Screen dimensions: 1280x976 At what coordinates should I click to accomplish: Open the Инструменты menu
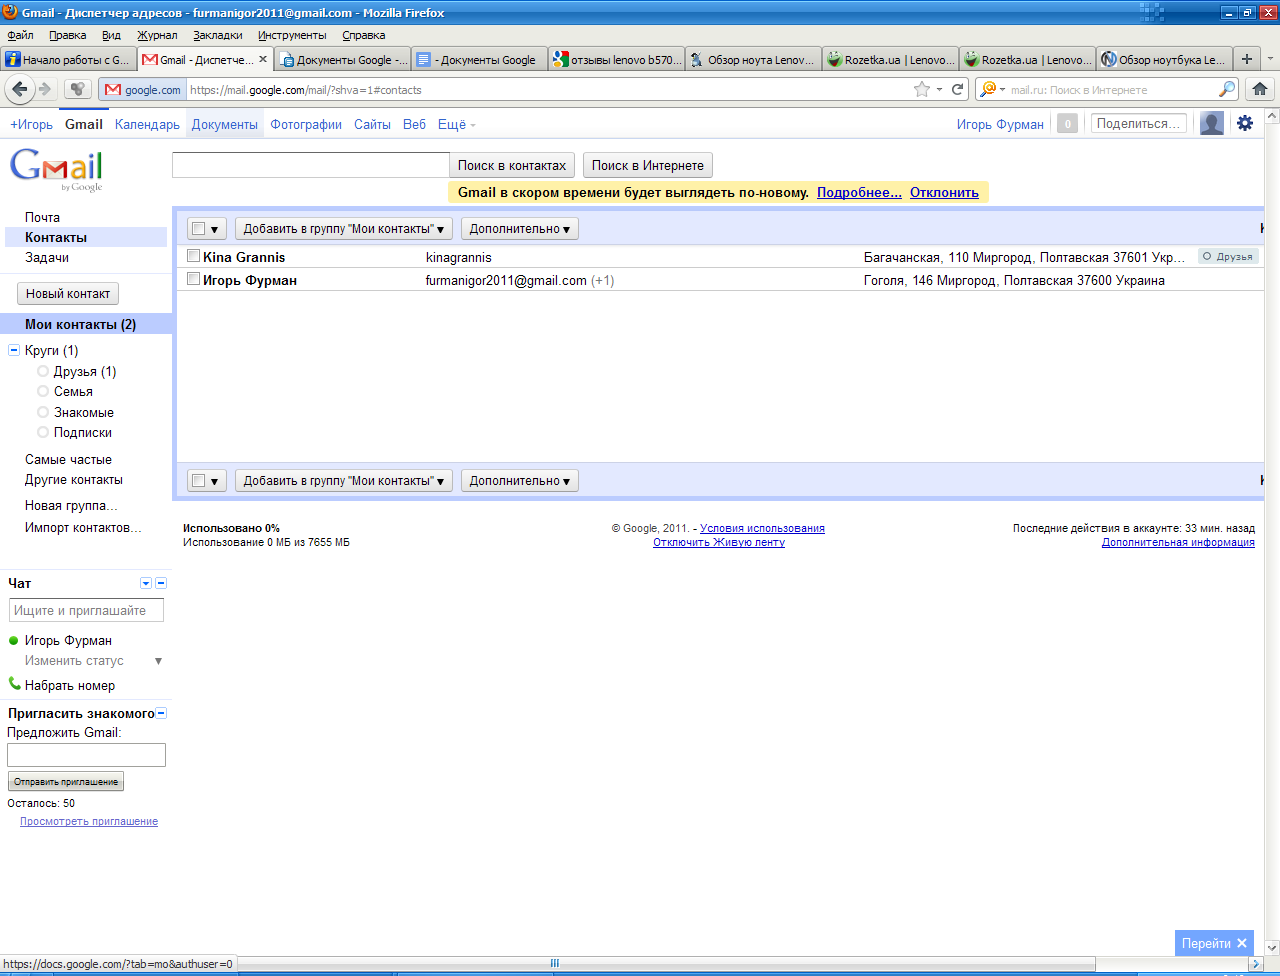(x=292, y=35)
